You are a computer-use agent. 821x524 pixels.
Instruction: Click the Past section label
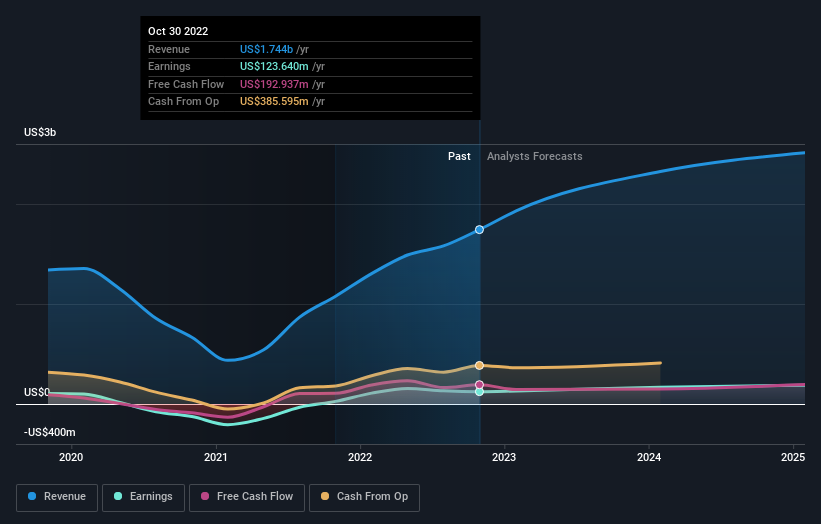[x=459, y=156]
